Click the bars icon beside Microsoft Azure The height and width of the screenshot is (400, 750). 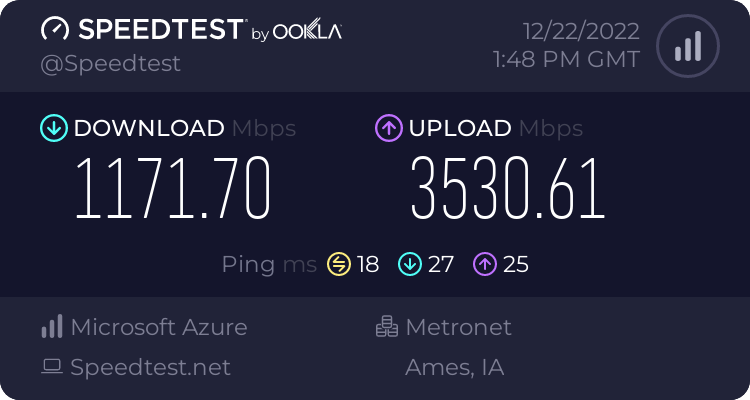[52, 326]
